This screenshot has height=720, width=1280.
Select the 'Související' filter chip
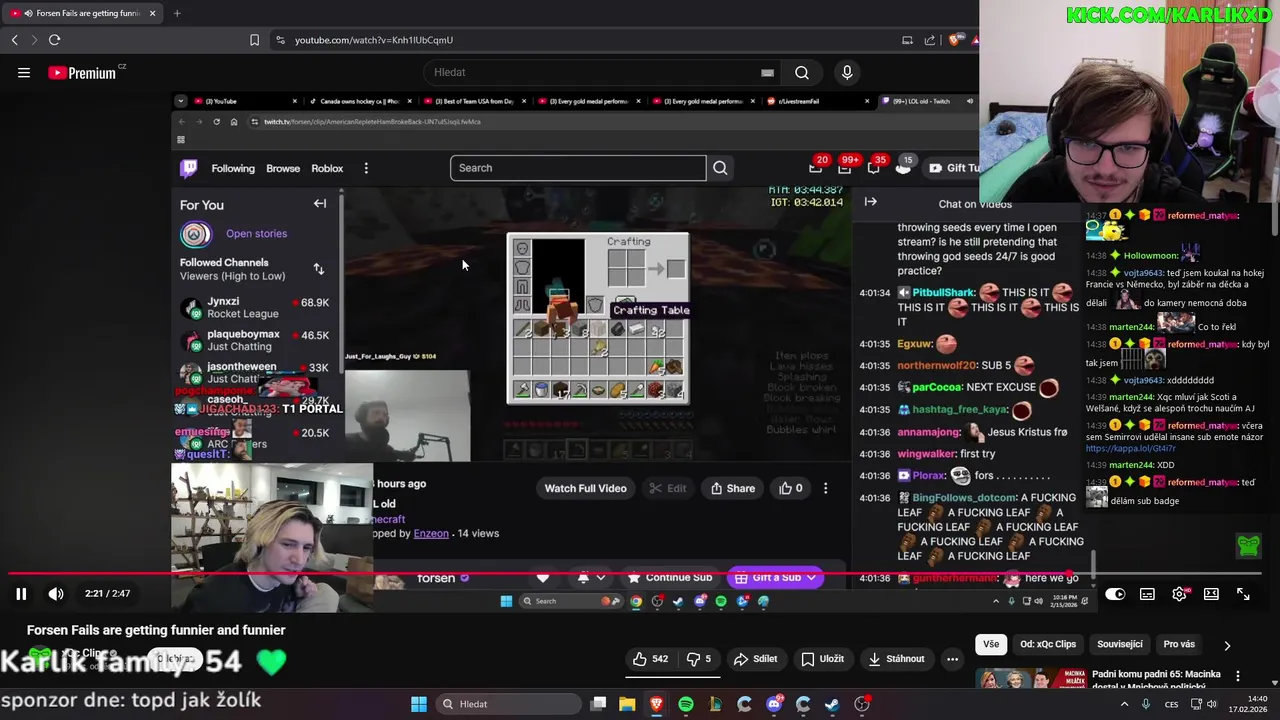coord(1120,645)
